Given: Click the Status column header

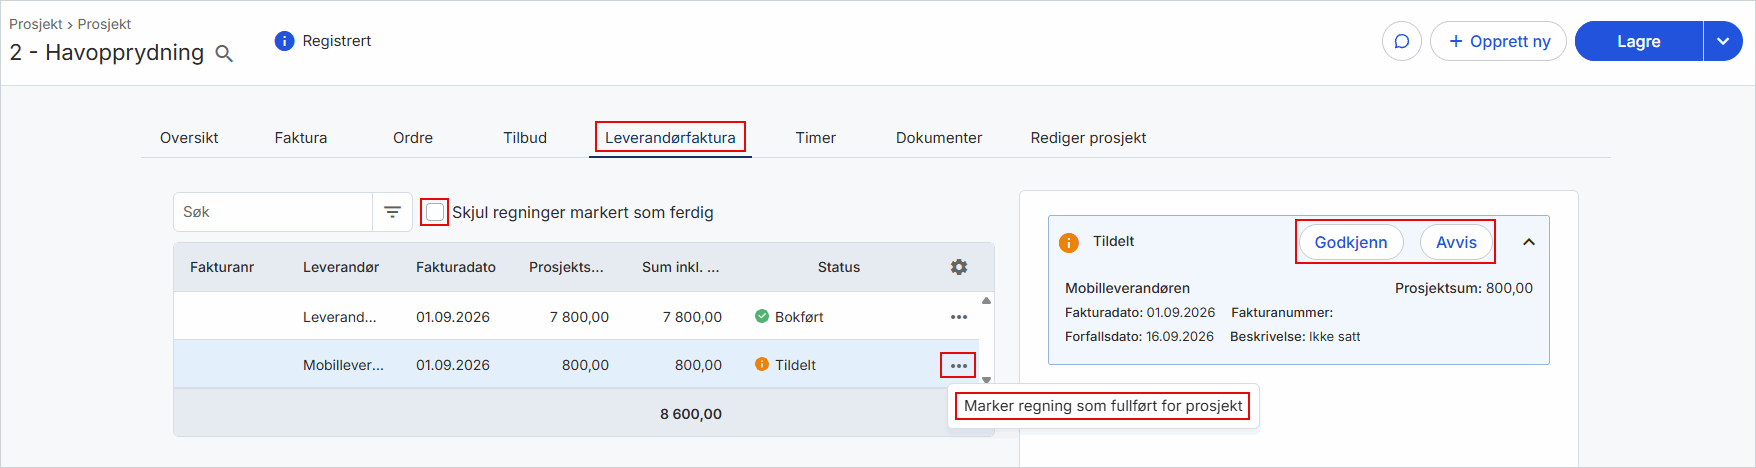Looking at the screenshot, I should point(839,267).
